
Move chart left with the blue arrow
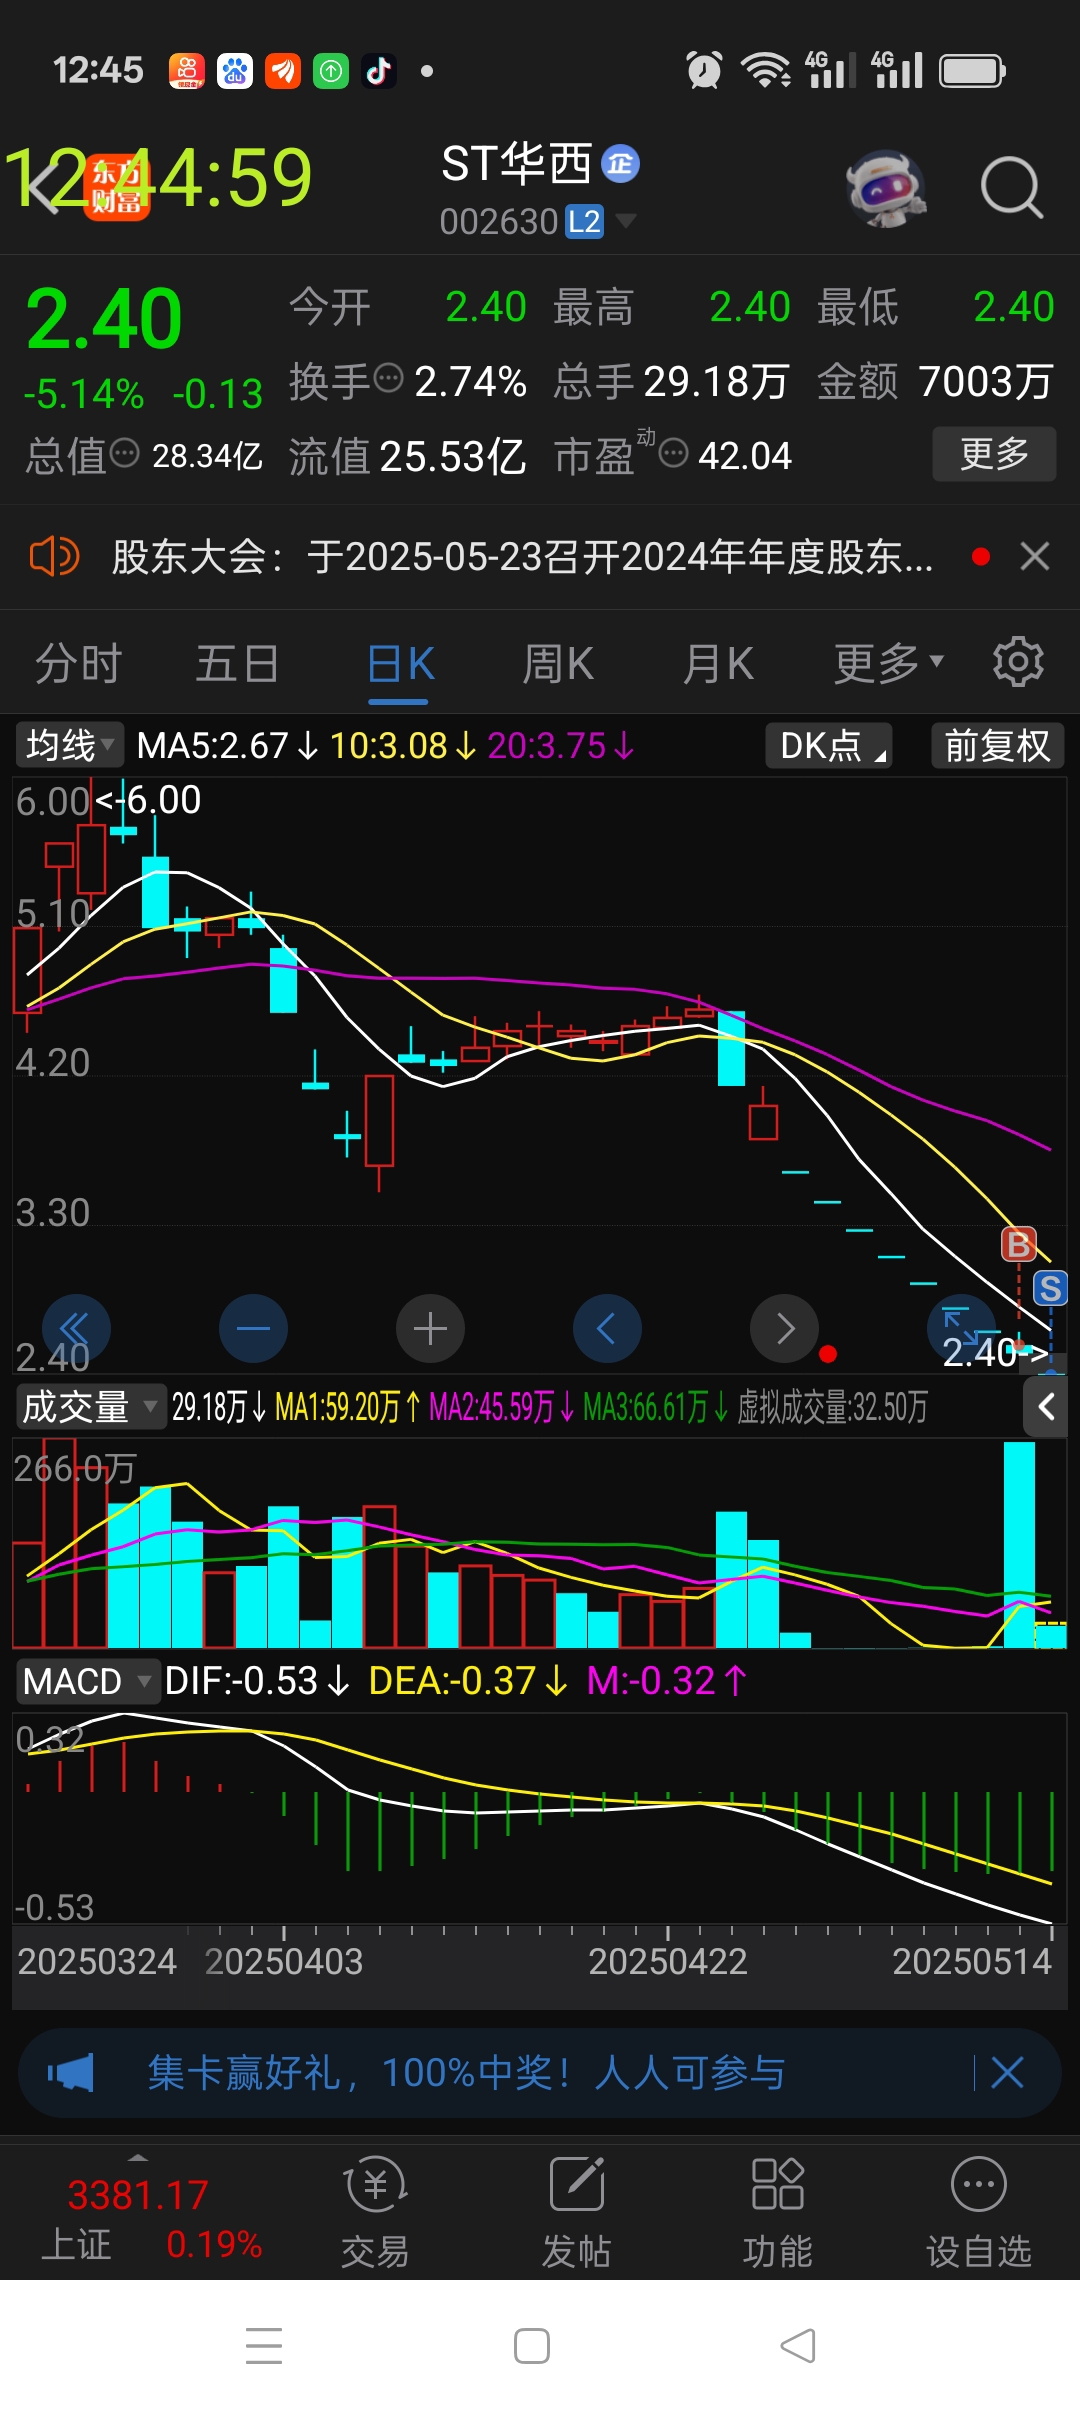coord(607,1328)
